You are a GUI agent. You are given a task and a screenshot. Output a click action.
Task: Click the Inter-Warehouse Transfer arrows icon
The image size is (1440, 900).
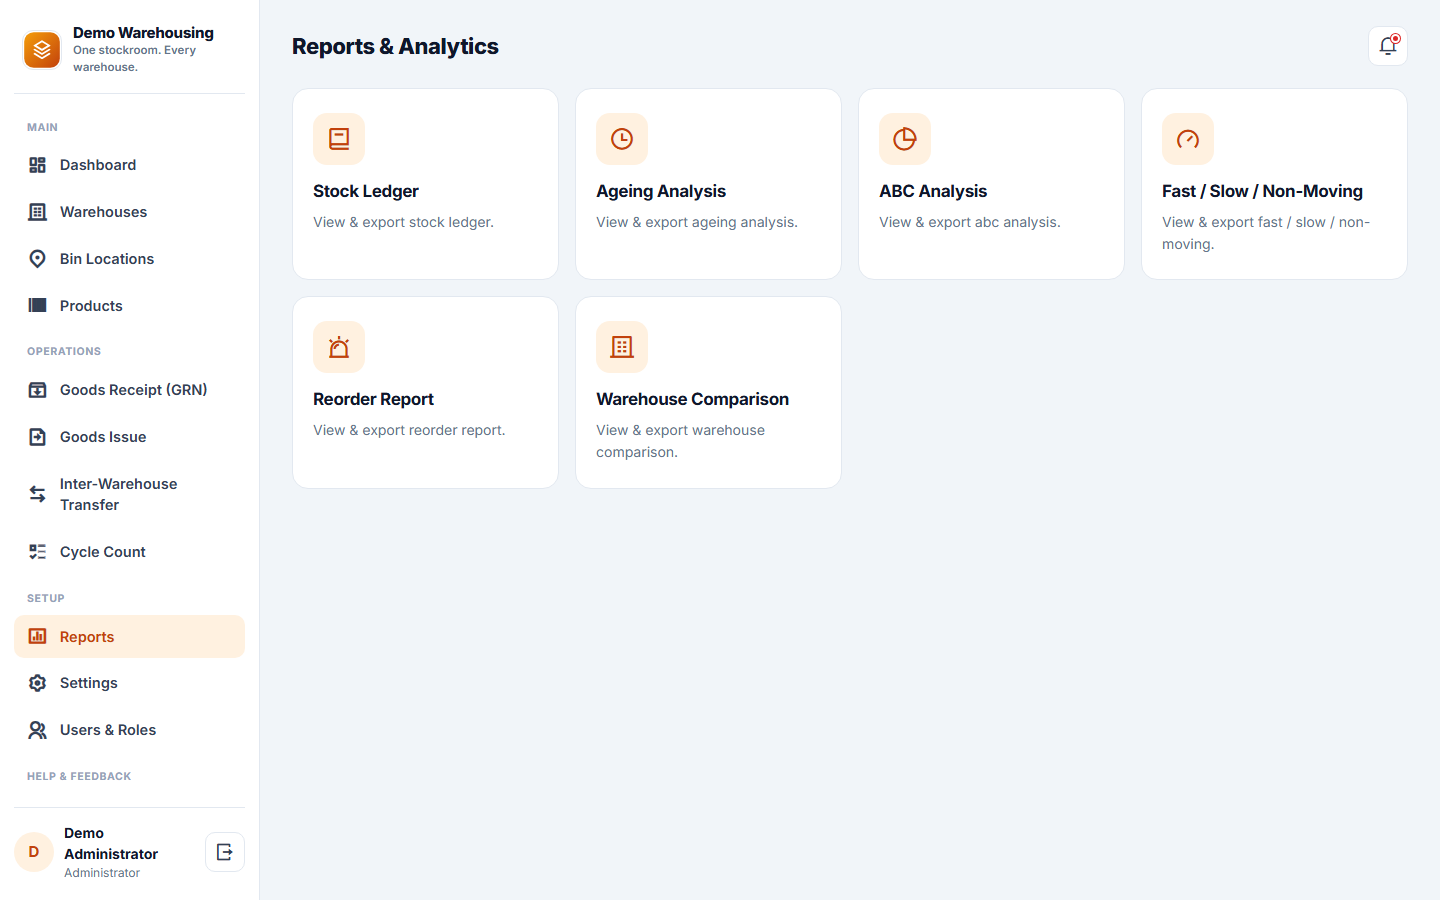pos(37,494)
